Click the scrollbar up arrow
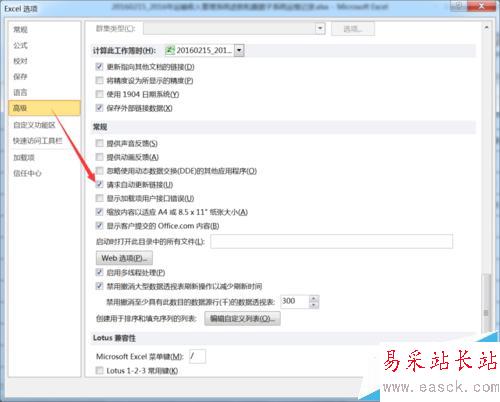This screenshot has height=402, width=500. click(x=486, y=28)
